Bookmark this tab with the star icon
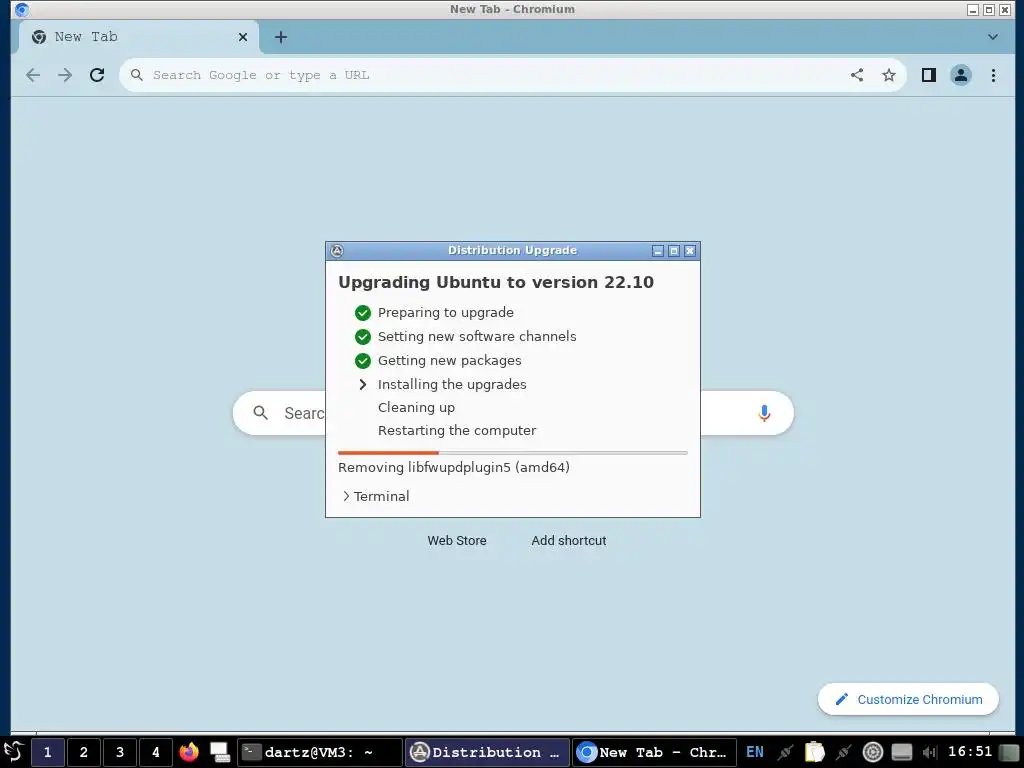 [889, 75]
